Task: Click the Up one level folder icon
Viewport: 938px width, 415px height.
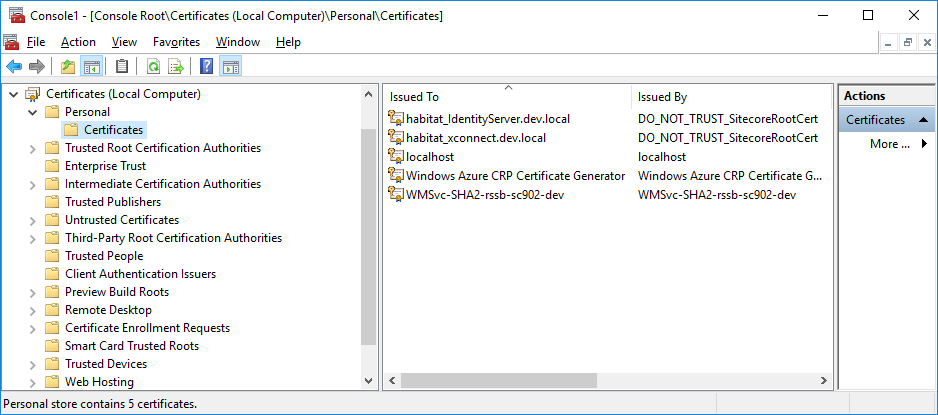Action: [68, 67]
